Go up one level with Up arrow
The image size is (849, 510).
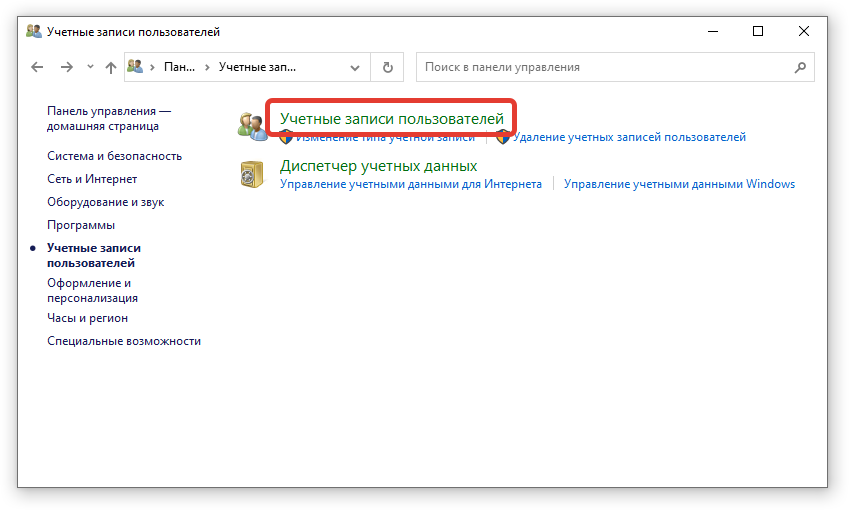(x=110, y=67)
